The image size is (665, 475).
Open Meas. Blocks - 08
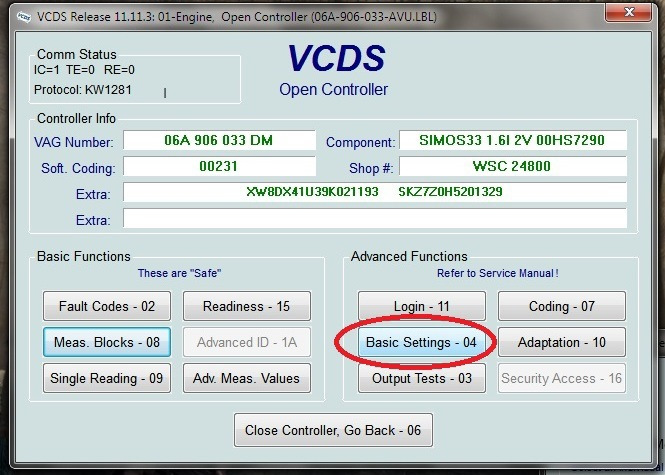tap(107, 342)
